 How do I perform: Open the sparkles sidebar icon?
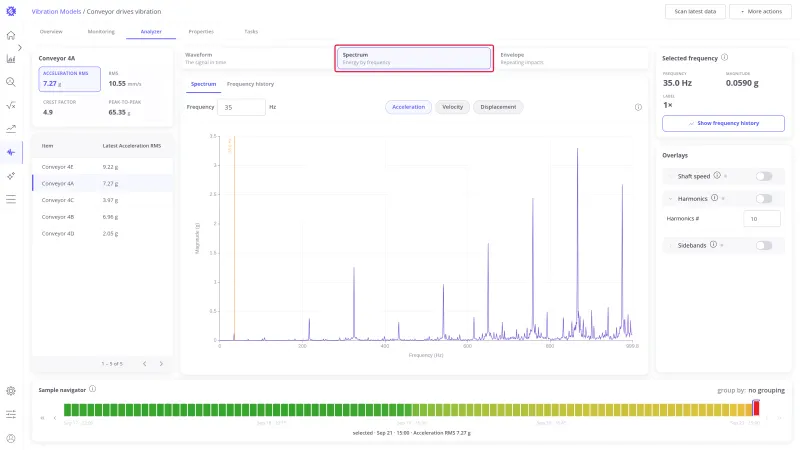click(x=11, y=176)
